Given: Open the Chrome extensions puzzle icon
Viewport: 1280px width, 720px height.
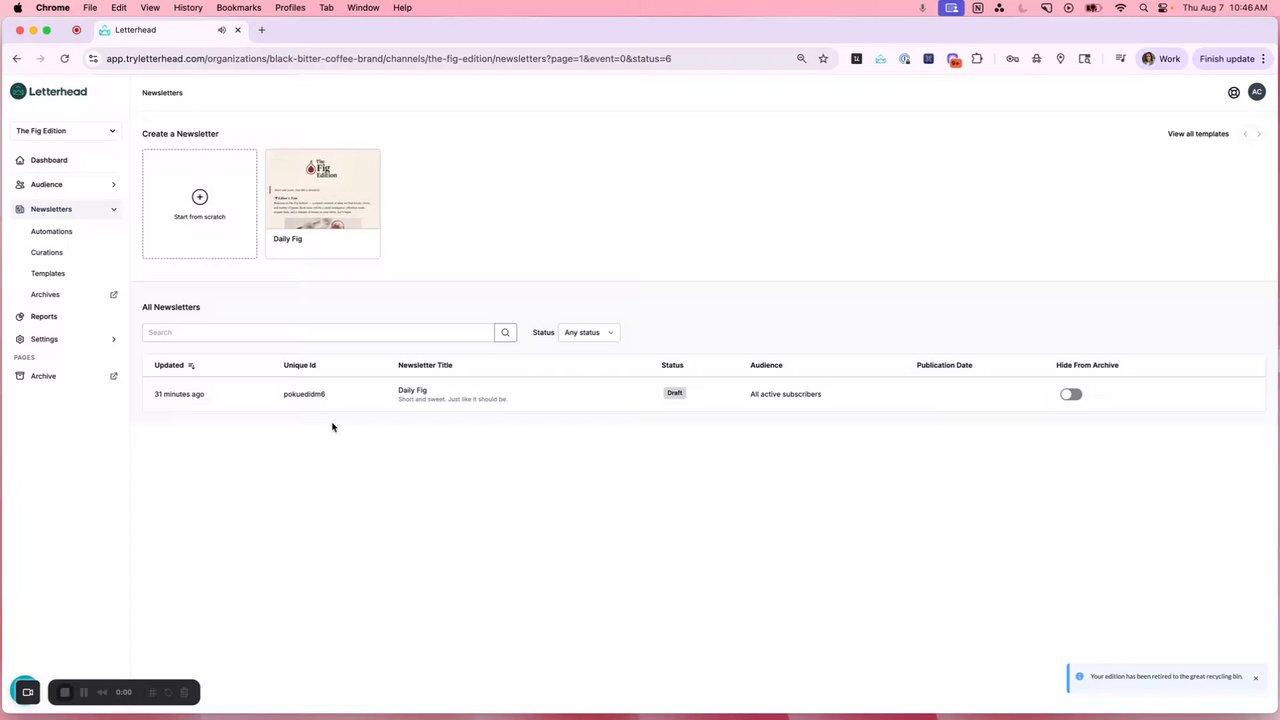Looking at the screenshot, I should (x=977, y=59).
